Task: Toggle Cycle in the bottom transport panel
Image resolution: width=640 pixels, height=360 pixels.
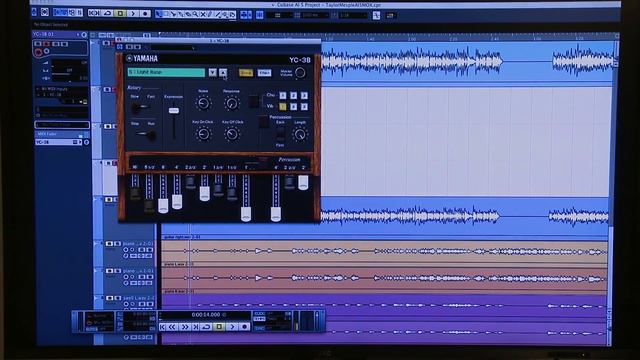Action: (206, 327)
